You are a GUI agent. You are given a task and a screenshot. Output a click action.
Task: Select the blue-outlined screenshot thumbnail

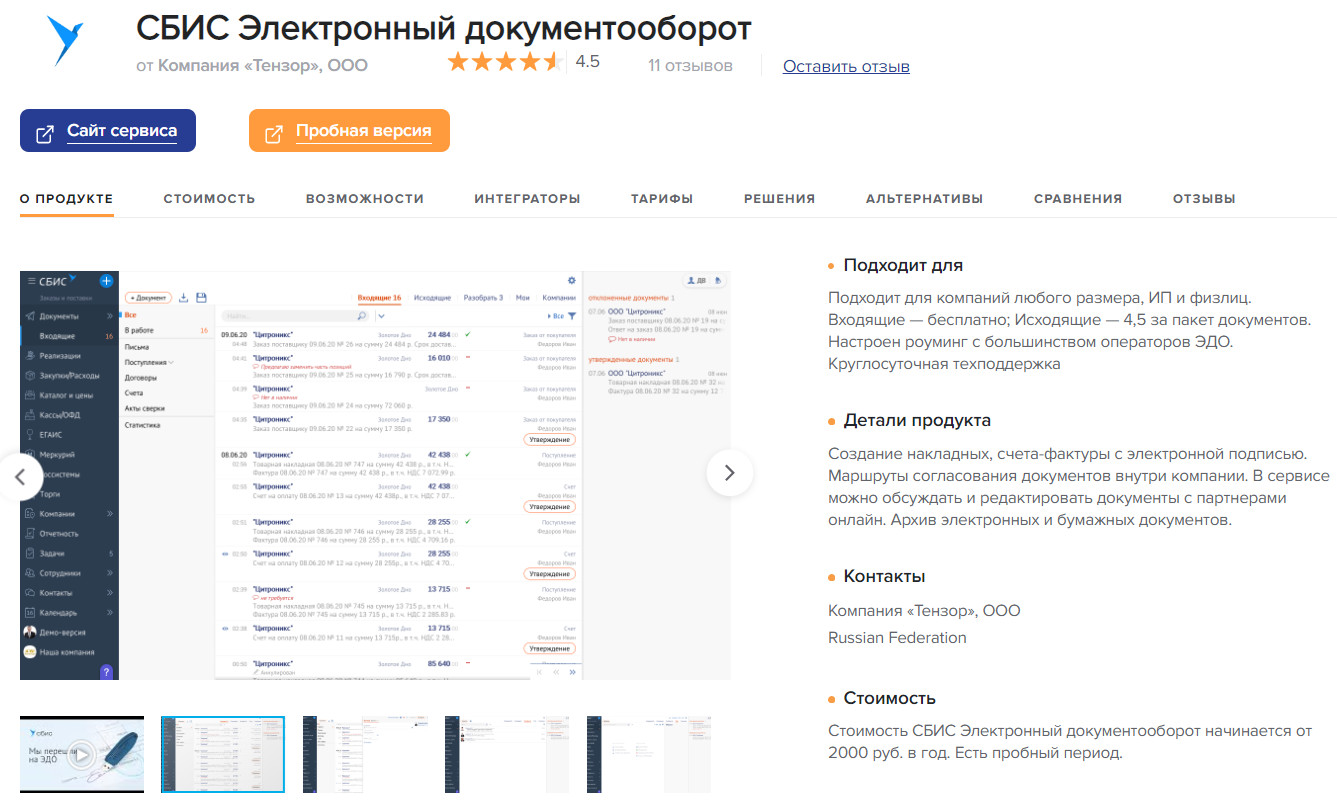223,754
